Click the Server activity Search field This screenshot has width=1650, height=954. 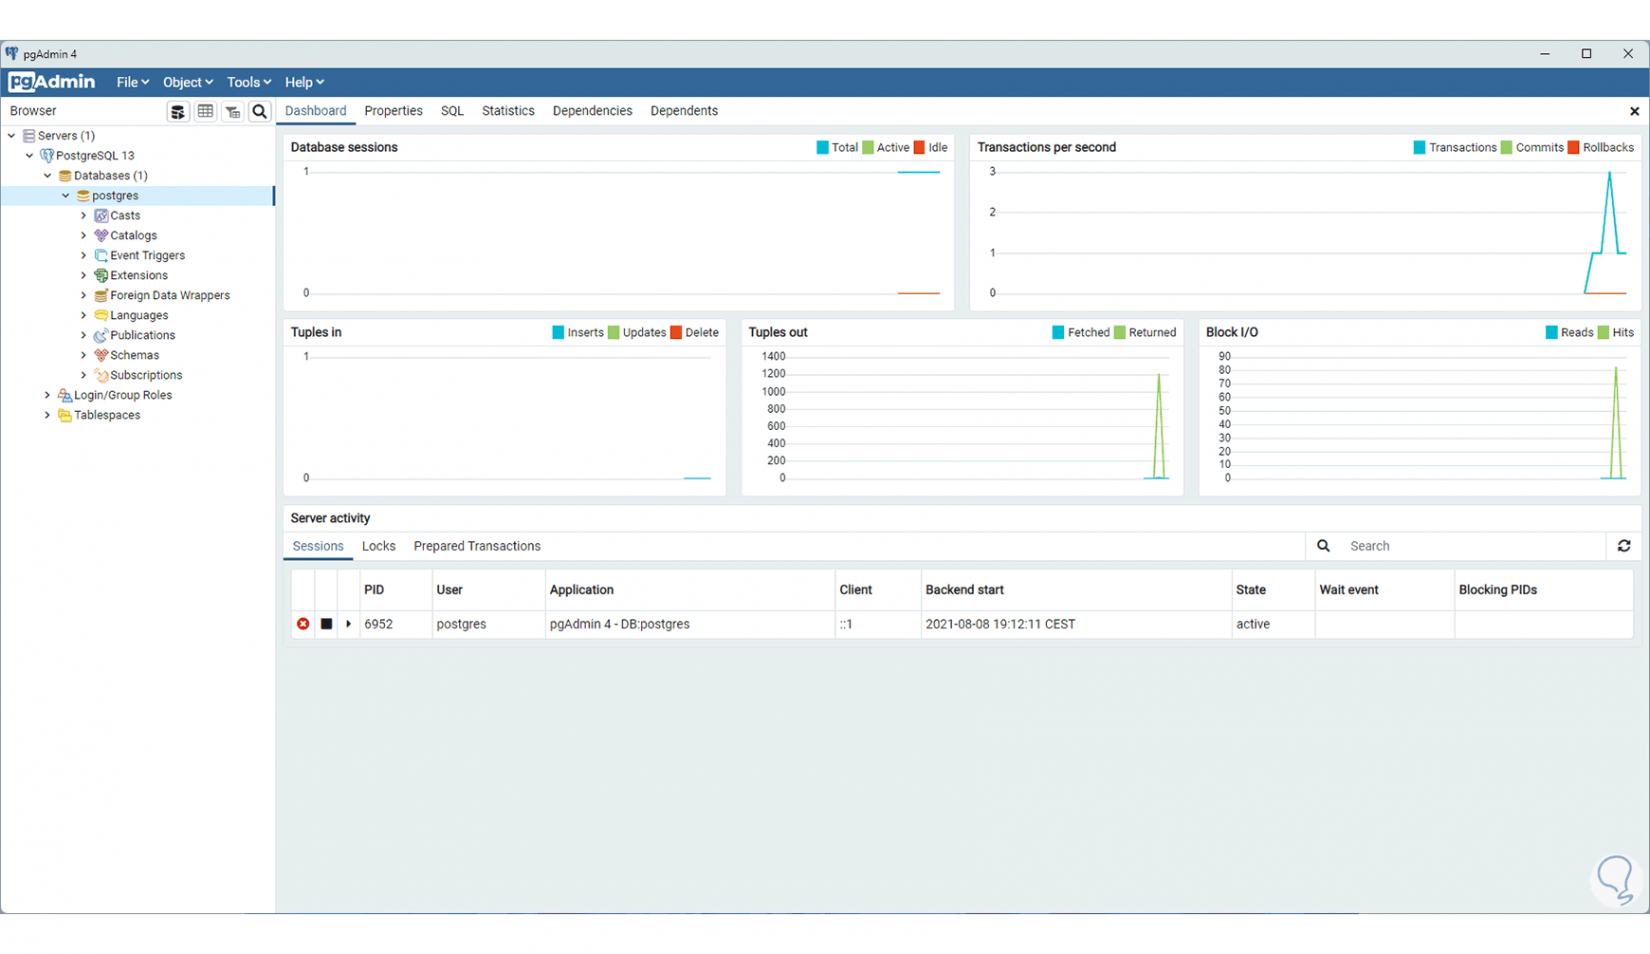tap(1472, 546)
